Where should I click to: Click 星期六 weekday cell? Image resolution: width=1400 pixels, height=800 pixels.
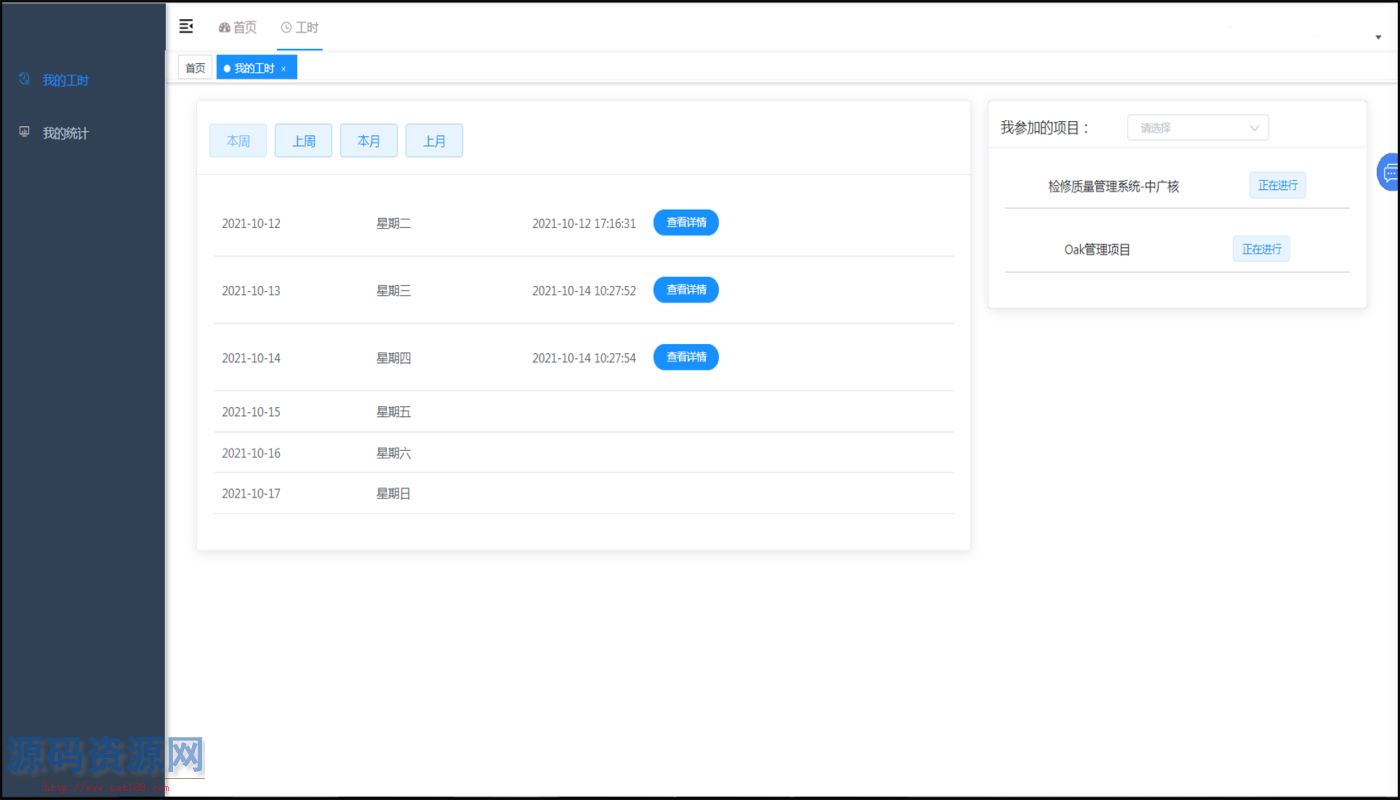tap(393, 453)
